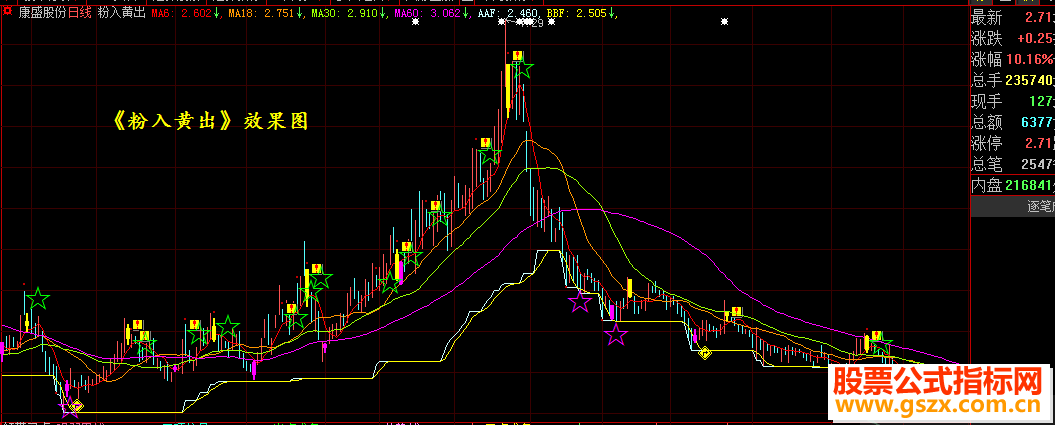Click the red gear icon beside 康盛股份
1055x425 pixels.
(x=7, y=12)
